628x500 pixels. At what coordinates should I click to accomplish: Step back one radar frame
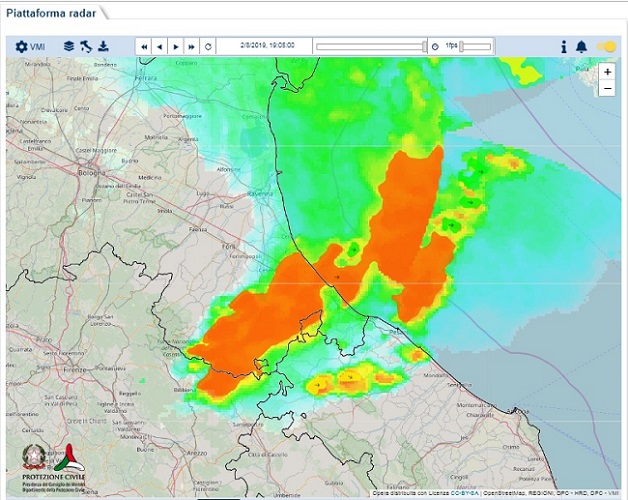160,46
